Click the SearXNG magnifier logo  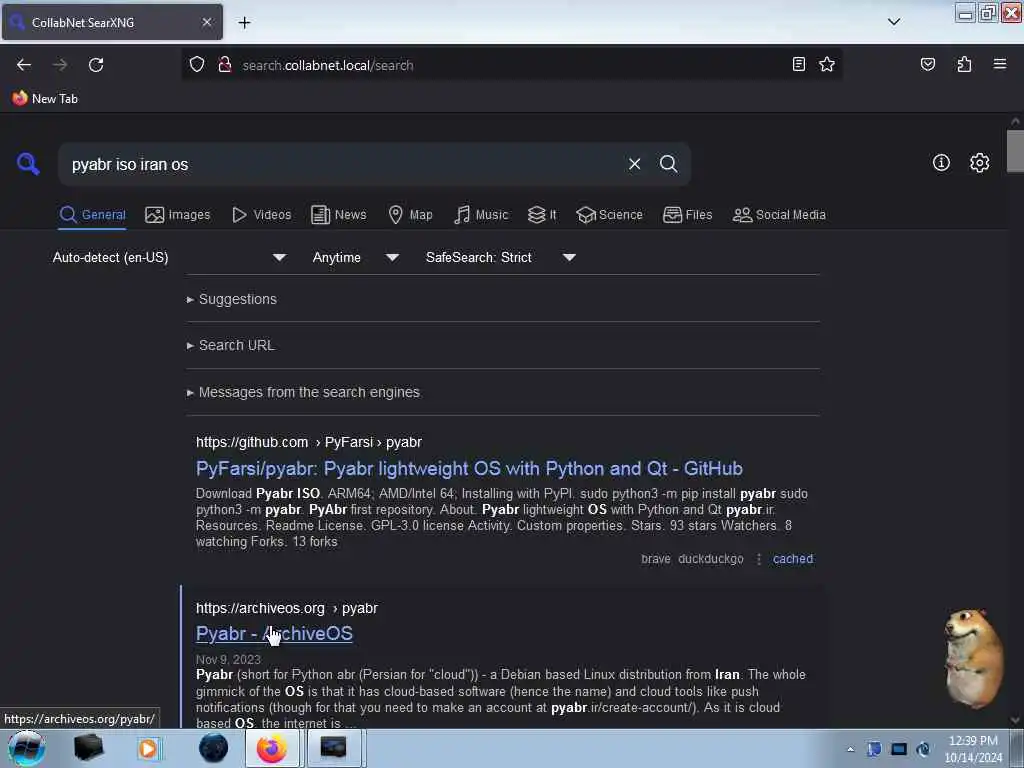point(28,163)
